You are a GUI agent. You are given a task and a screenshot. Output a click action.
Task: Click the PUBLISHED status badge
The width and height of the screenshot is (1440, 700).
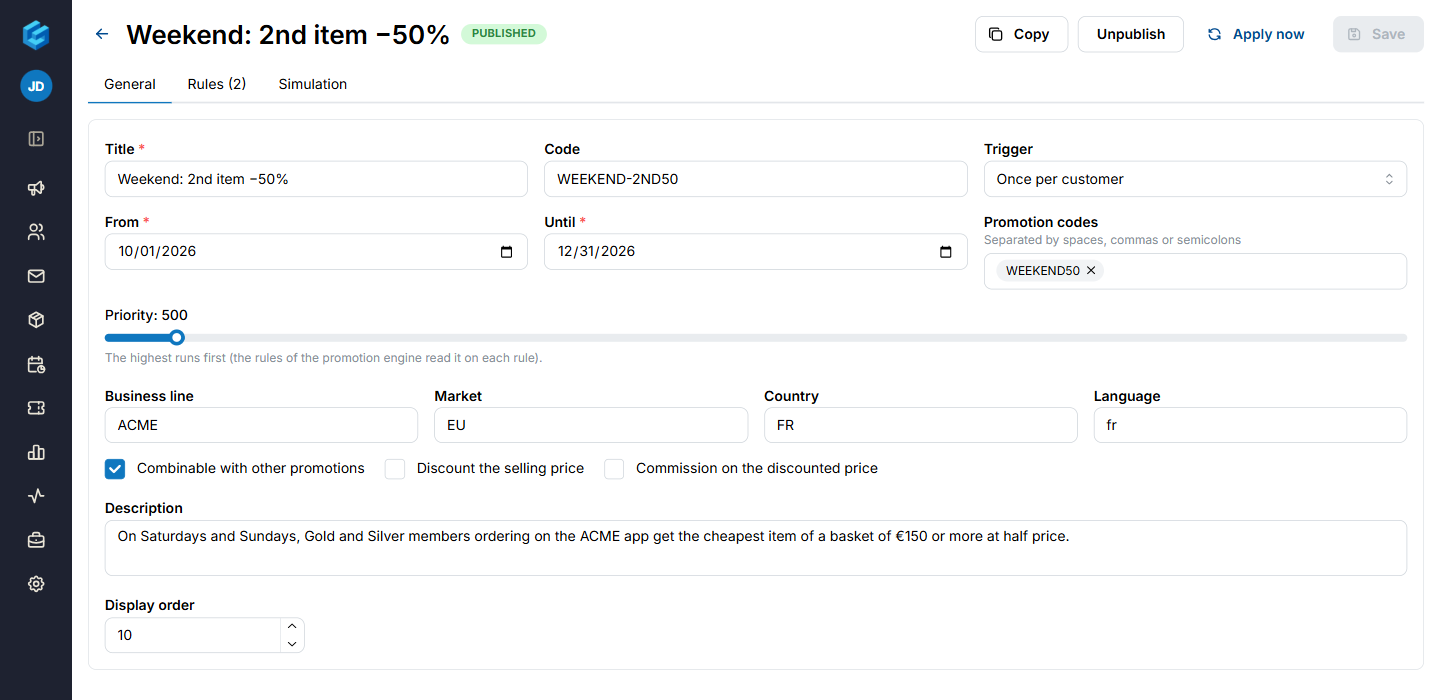(504, 34)
